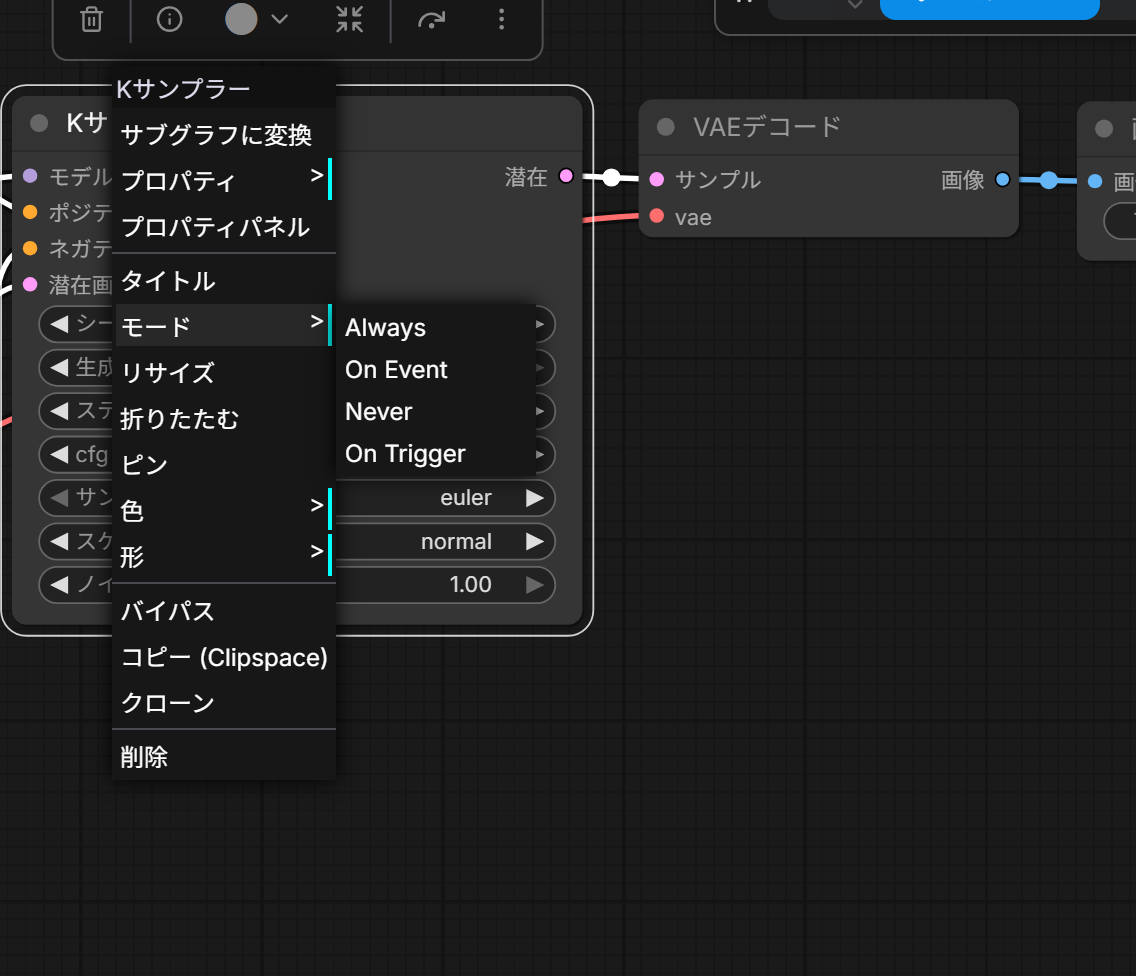Click right arrow on 1.00 denoise widget
The height and width of the screenshot is (976, 1136).
tap(535, 585)
